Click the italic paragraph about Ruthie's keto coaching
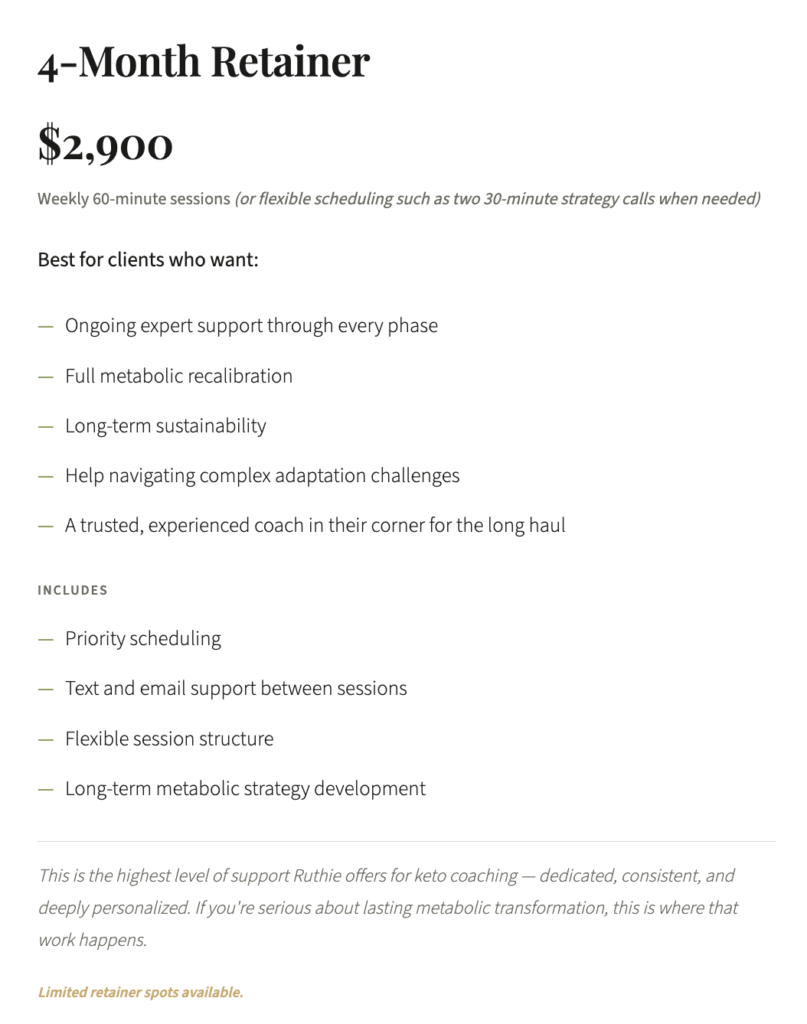Screen dimensions: 807x1024 (388, 907)
